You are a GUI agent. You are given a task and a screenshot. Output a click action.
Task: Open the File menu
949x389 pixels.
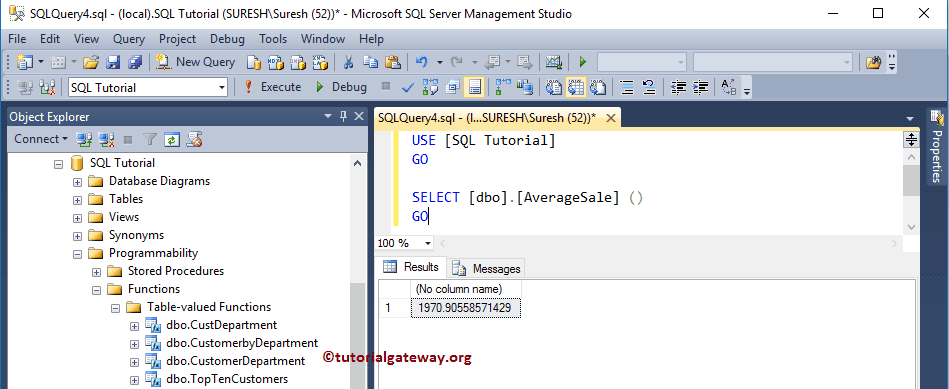[17, 39]
